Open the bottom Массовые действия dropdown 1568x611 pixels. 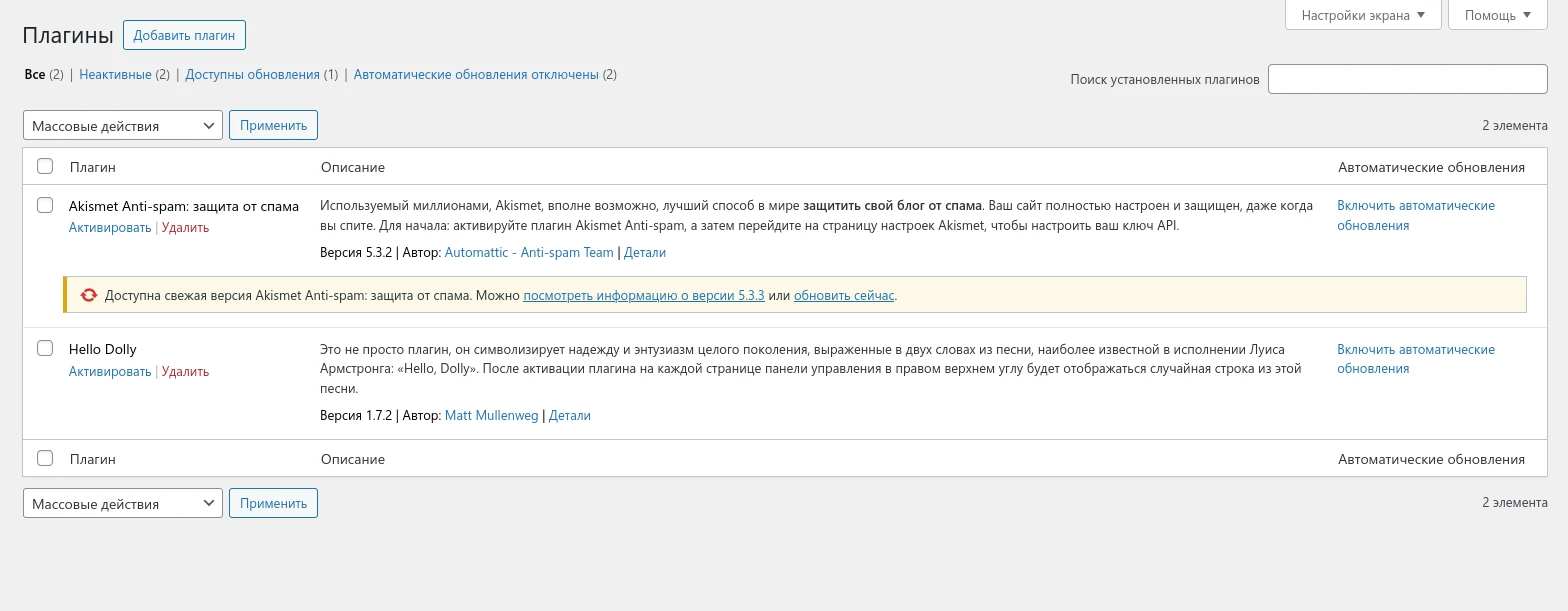[122, 503]
